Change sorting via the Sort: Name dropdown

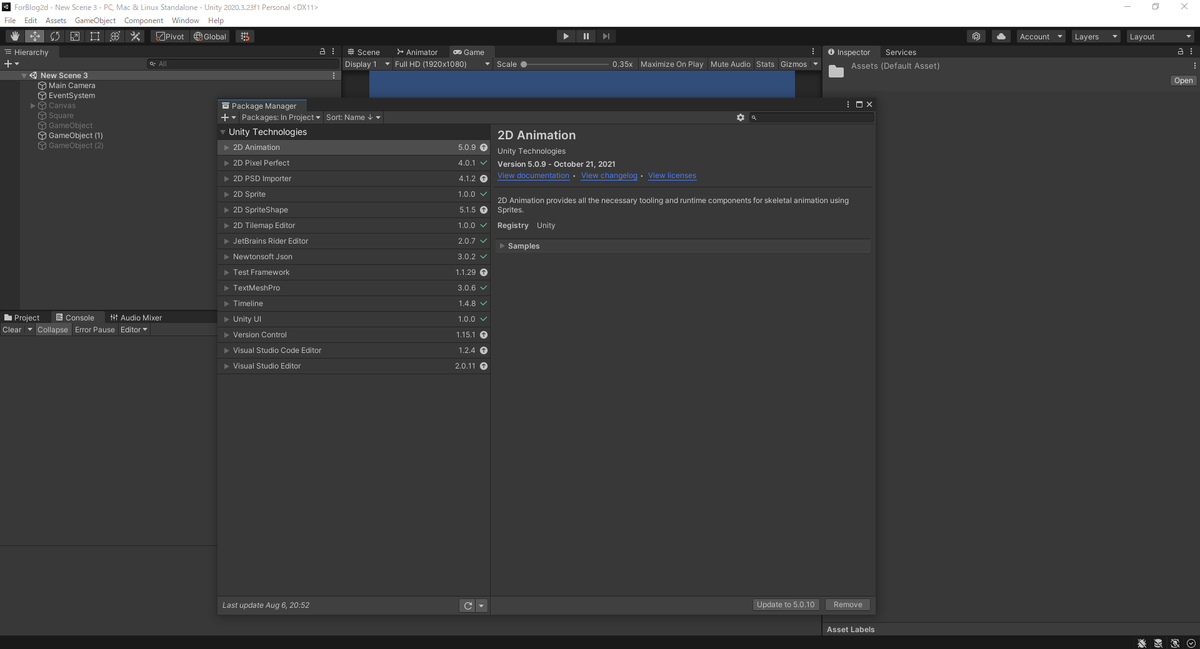coord(351,117)
